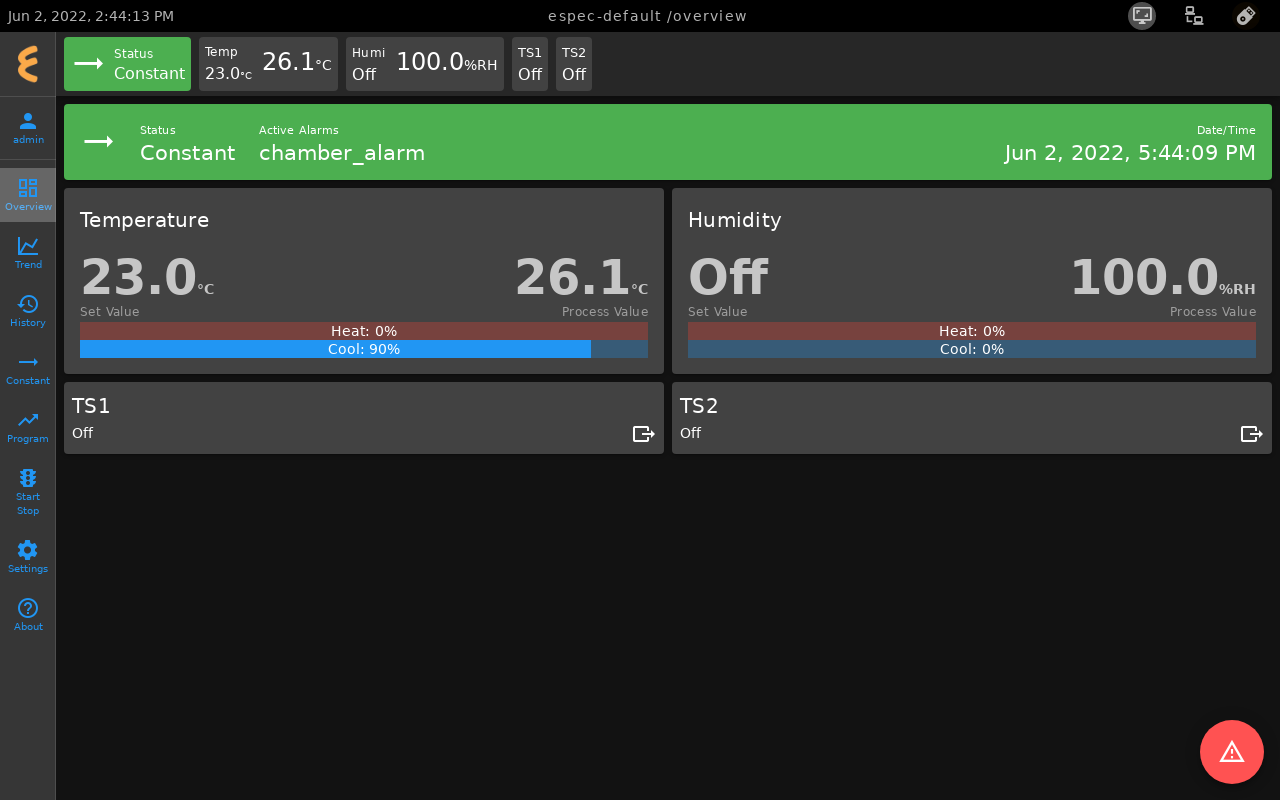Click the Humidity card heading
The height and width of the screenshot is (800, 1280).
coord(735,220)
